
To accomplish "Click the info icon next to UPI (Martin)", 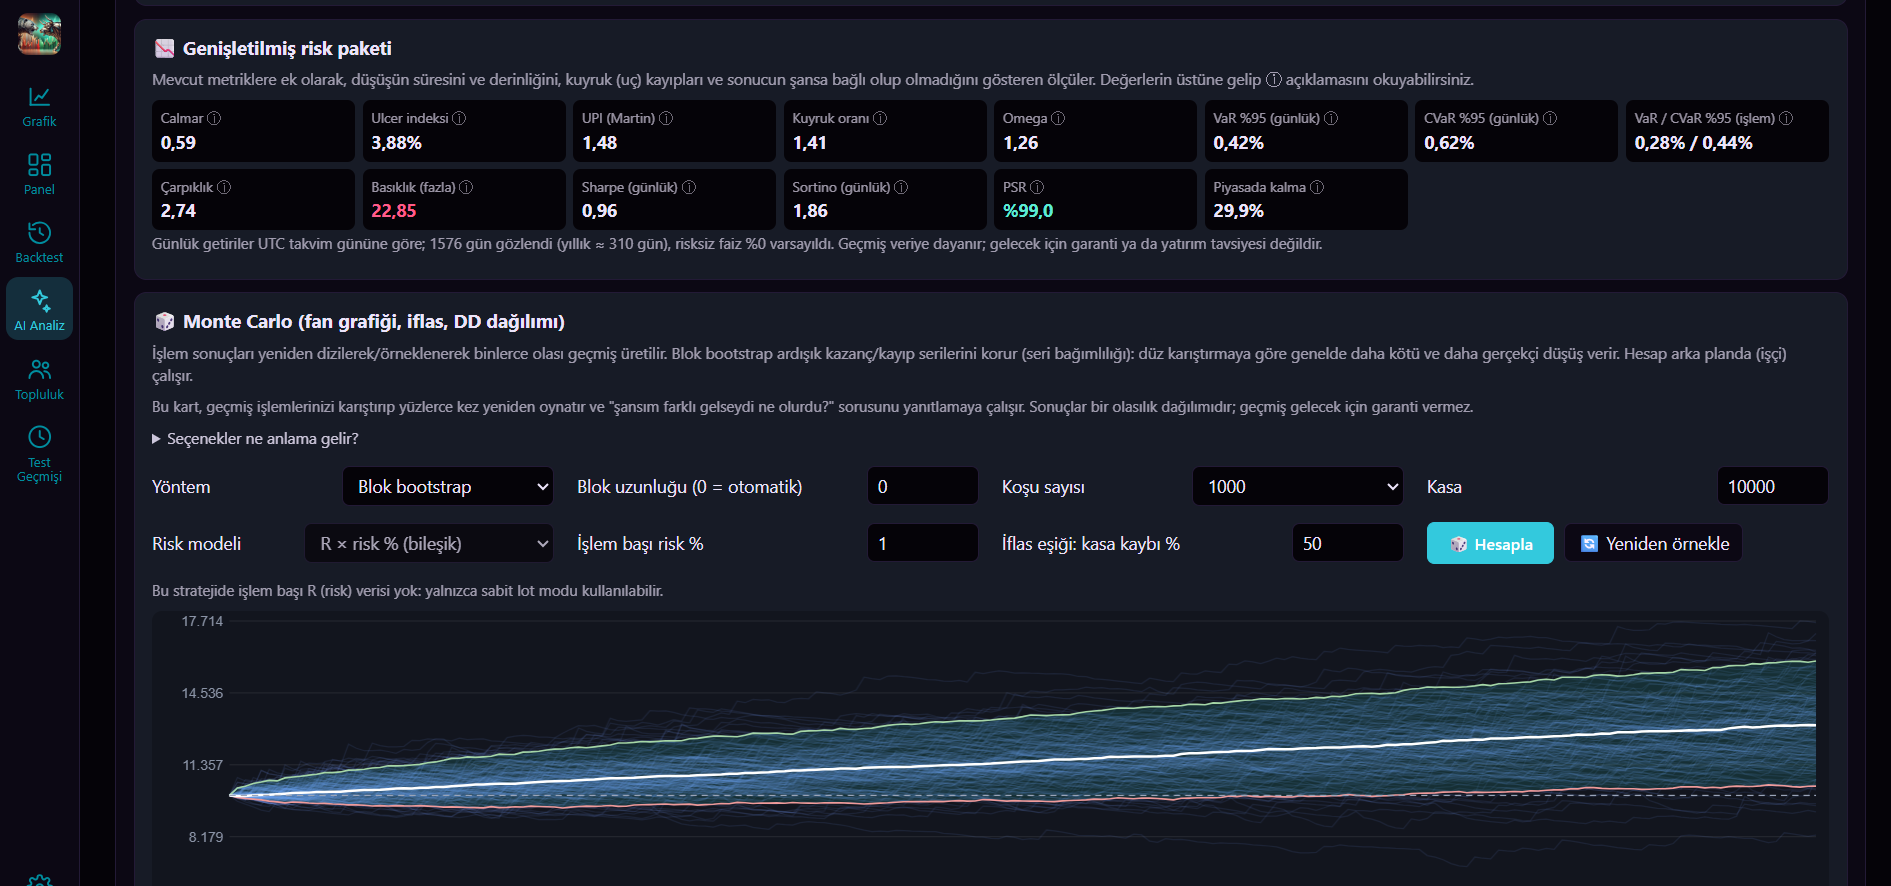I will pos(666,118).
